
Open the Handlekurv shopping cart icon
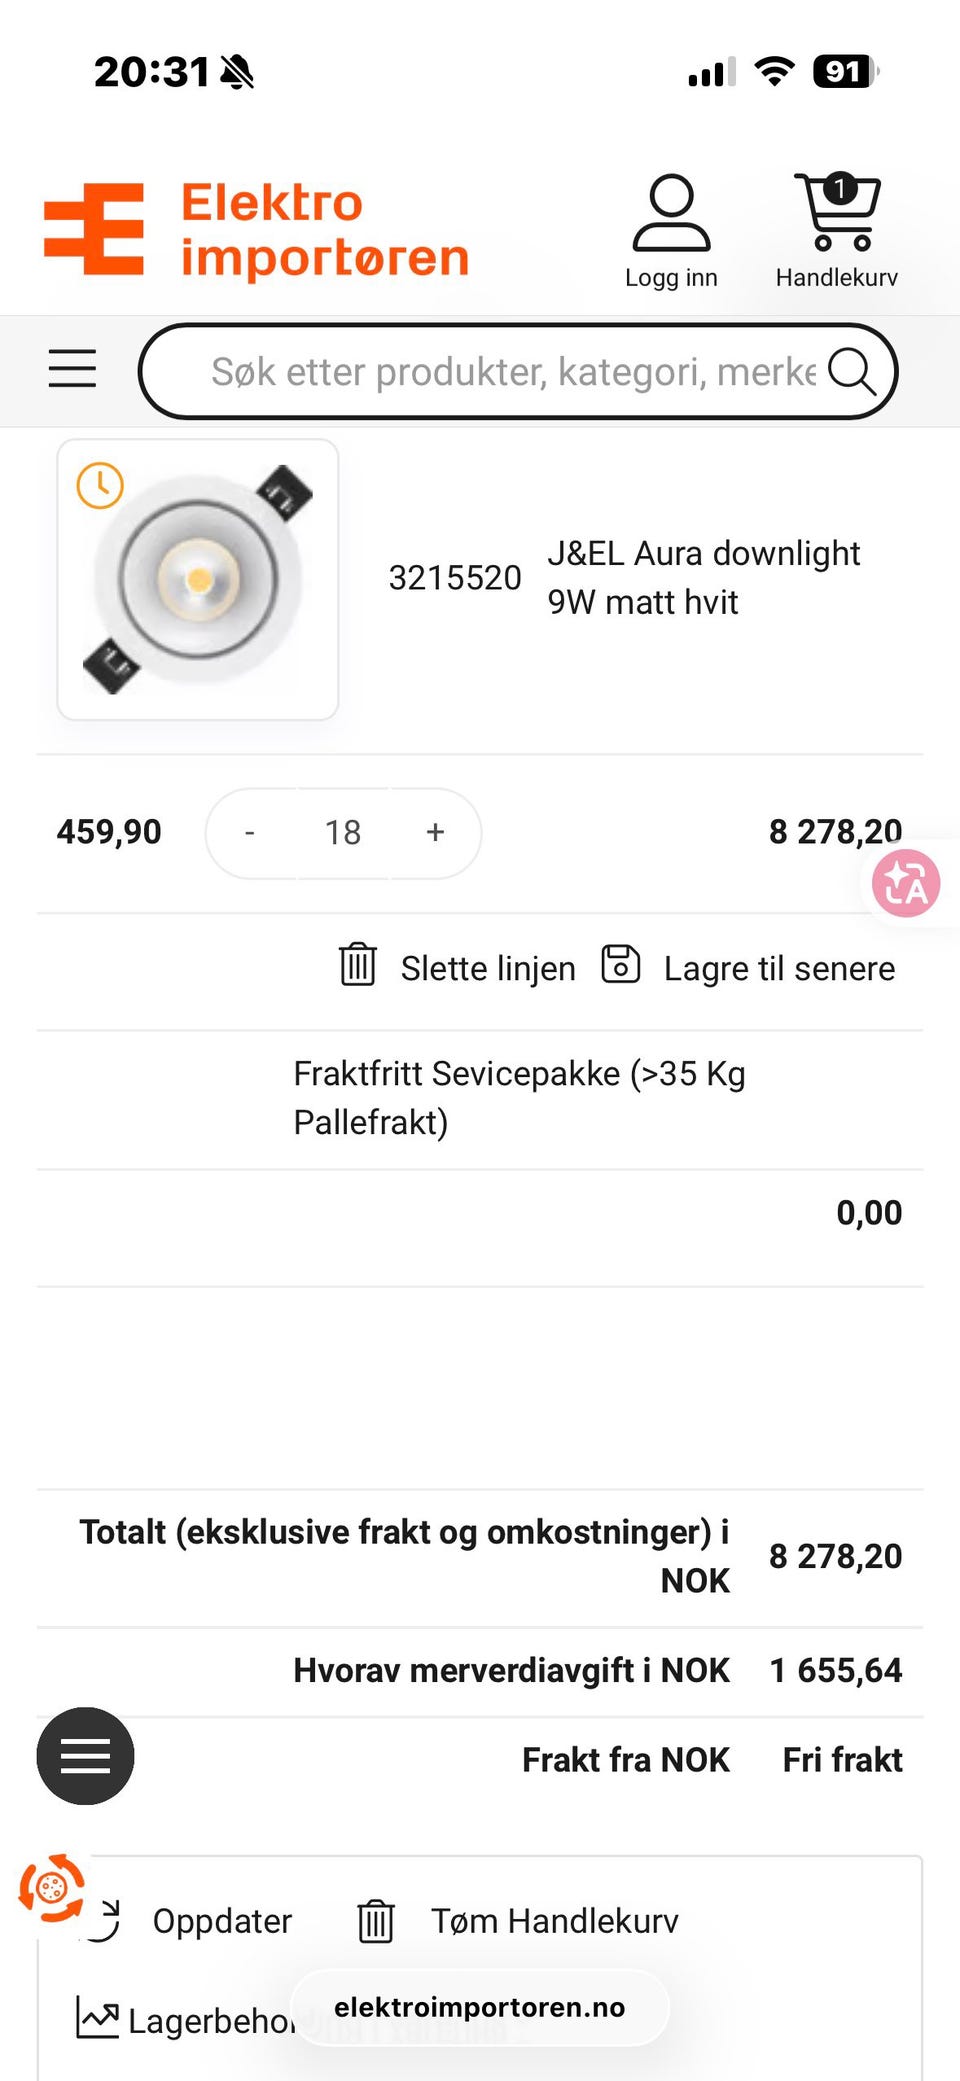(x=837, y=212)
